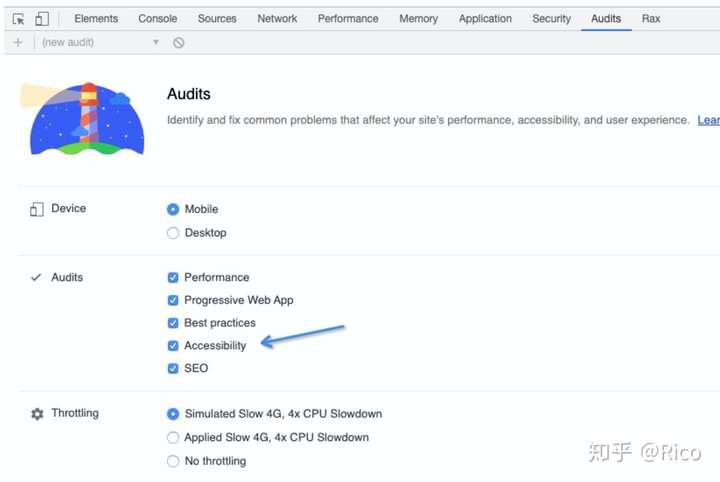
Task: Open the Console tab
Action: [x=158, y=19]
